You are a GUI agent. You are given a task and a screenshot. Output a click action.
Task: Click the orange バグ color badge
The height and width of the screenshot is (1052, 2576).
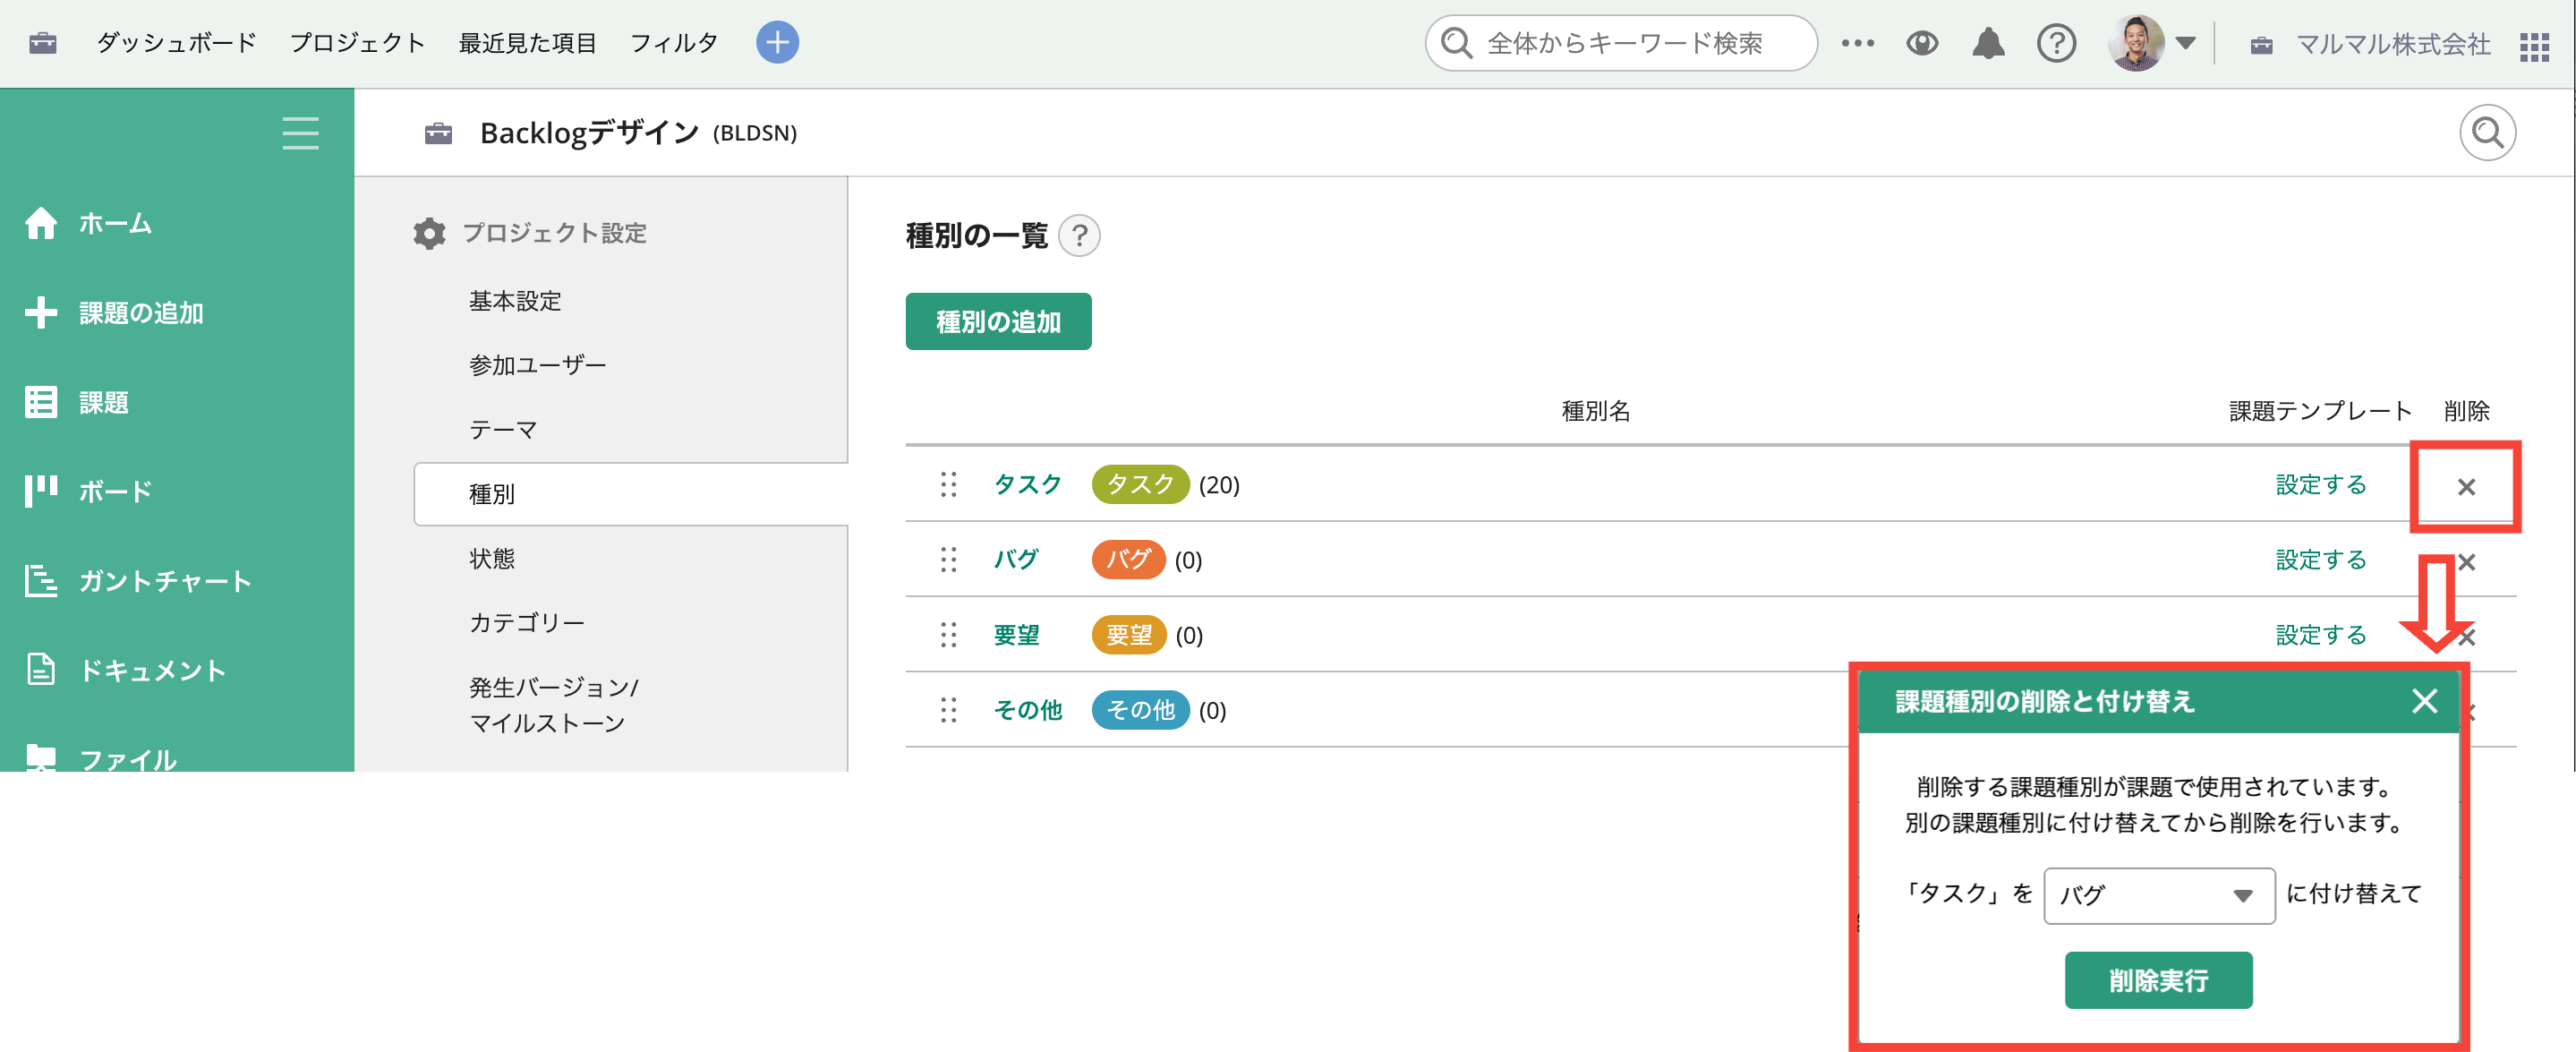[1128, 560]
